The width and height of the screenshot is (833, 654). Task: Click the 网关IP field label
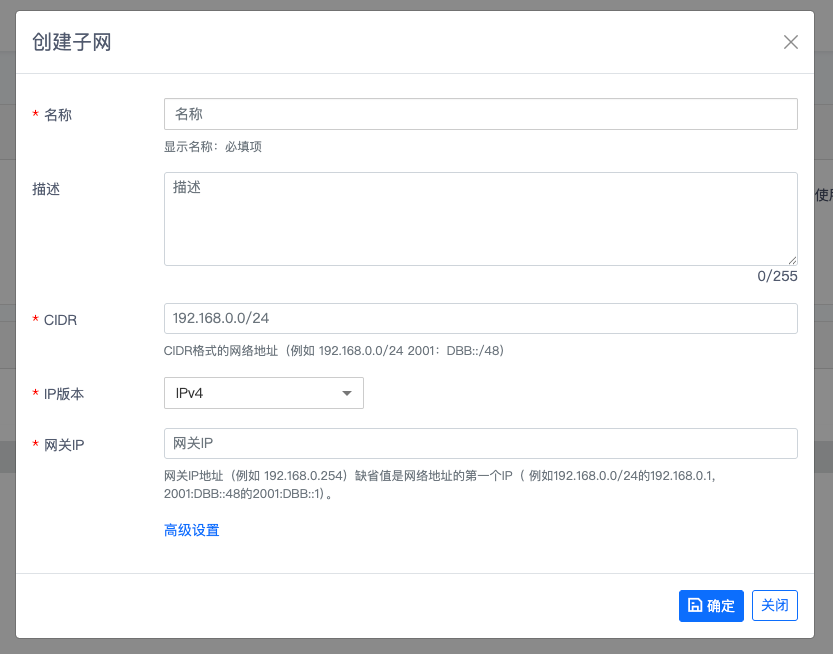(64, 445)
